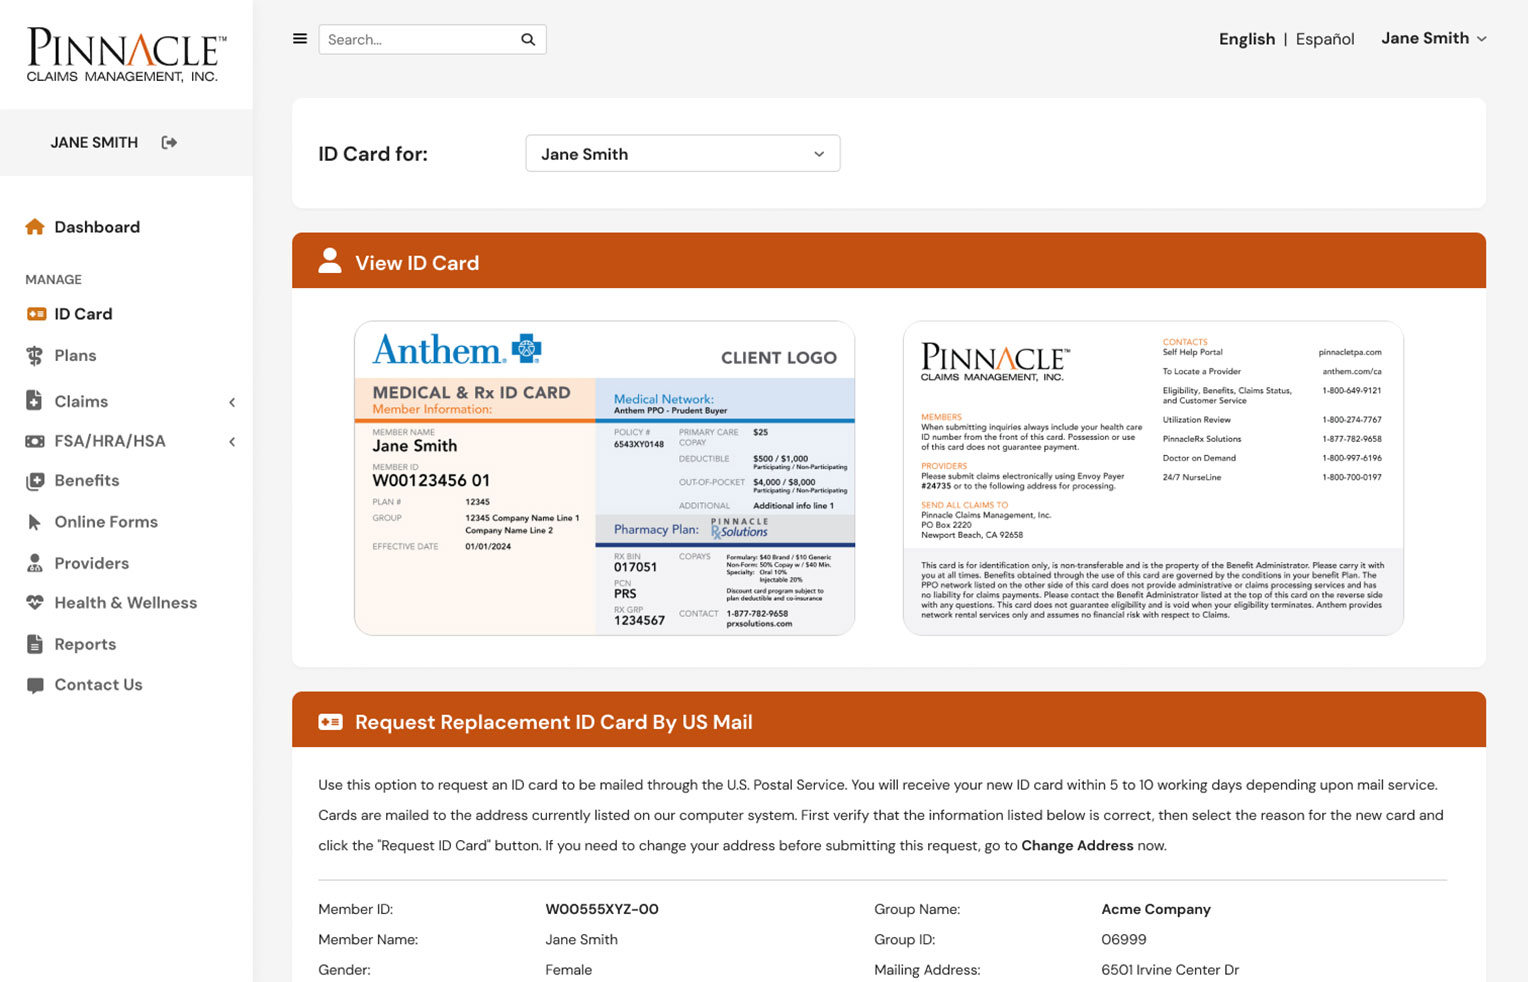This screenshot has width=1528, height=982.
Task: Click the Mailing Address 6501 Irvine Center Dr
Action: point(1170,970)
